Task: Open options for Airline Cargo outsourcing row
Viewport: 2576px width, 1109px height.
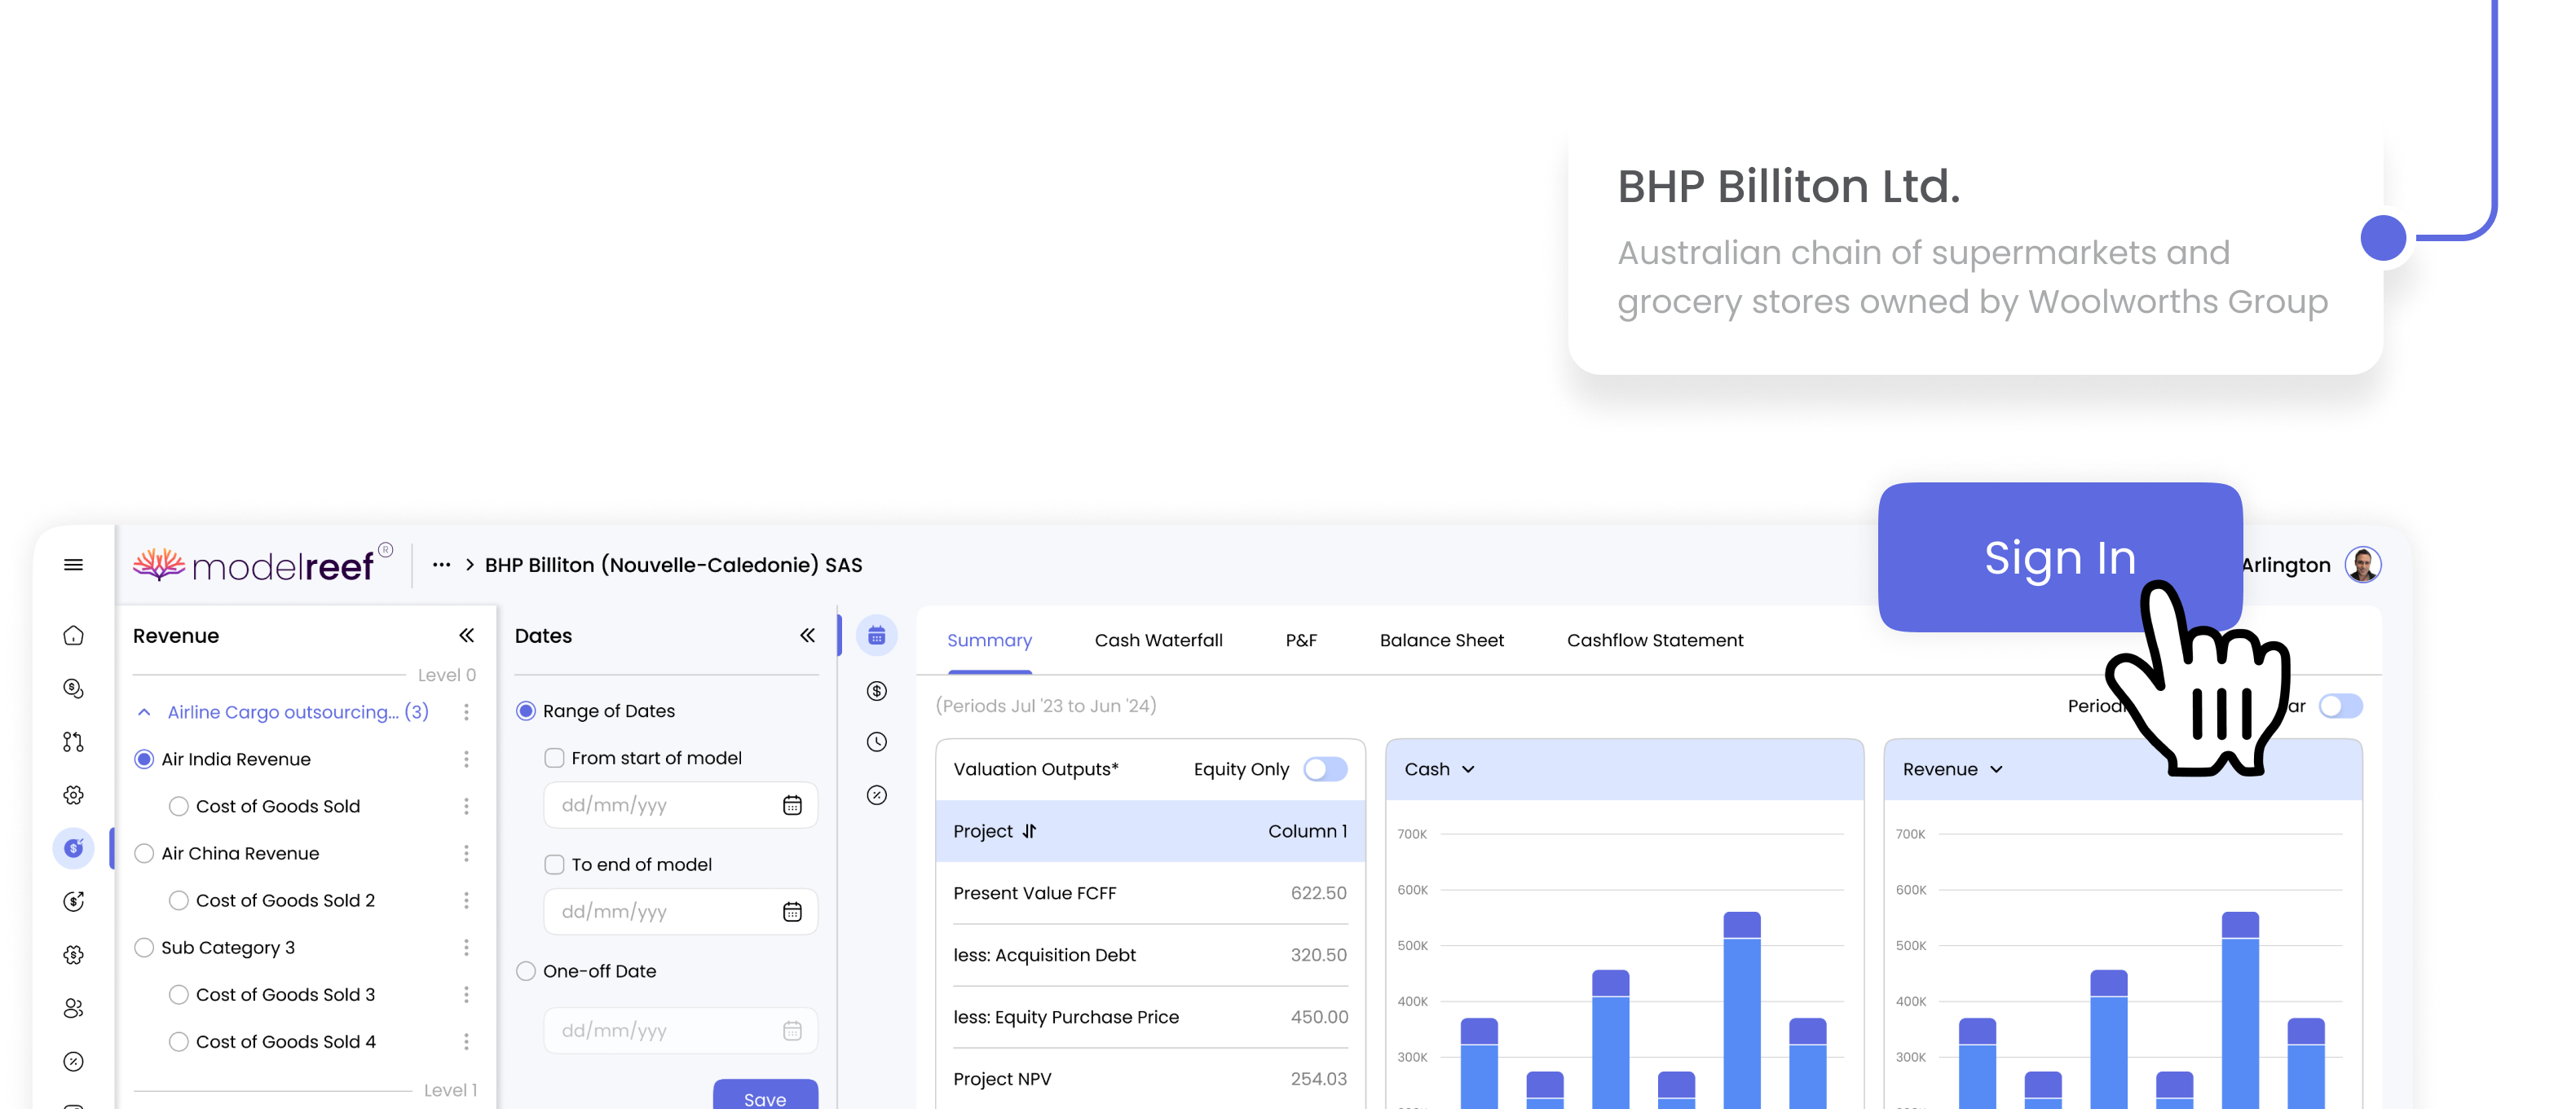Action: (x=466, y=712)
